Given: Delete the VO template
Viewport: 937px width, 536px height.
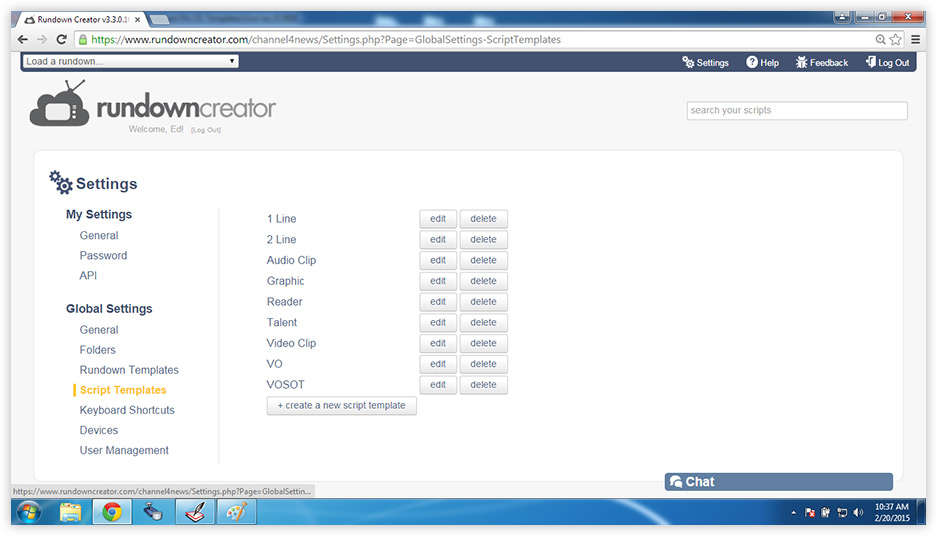Looking at the screenshot, I should coord(483,364).
